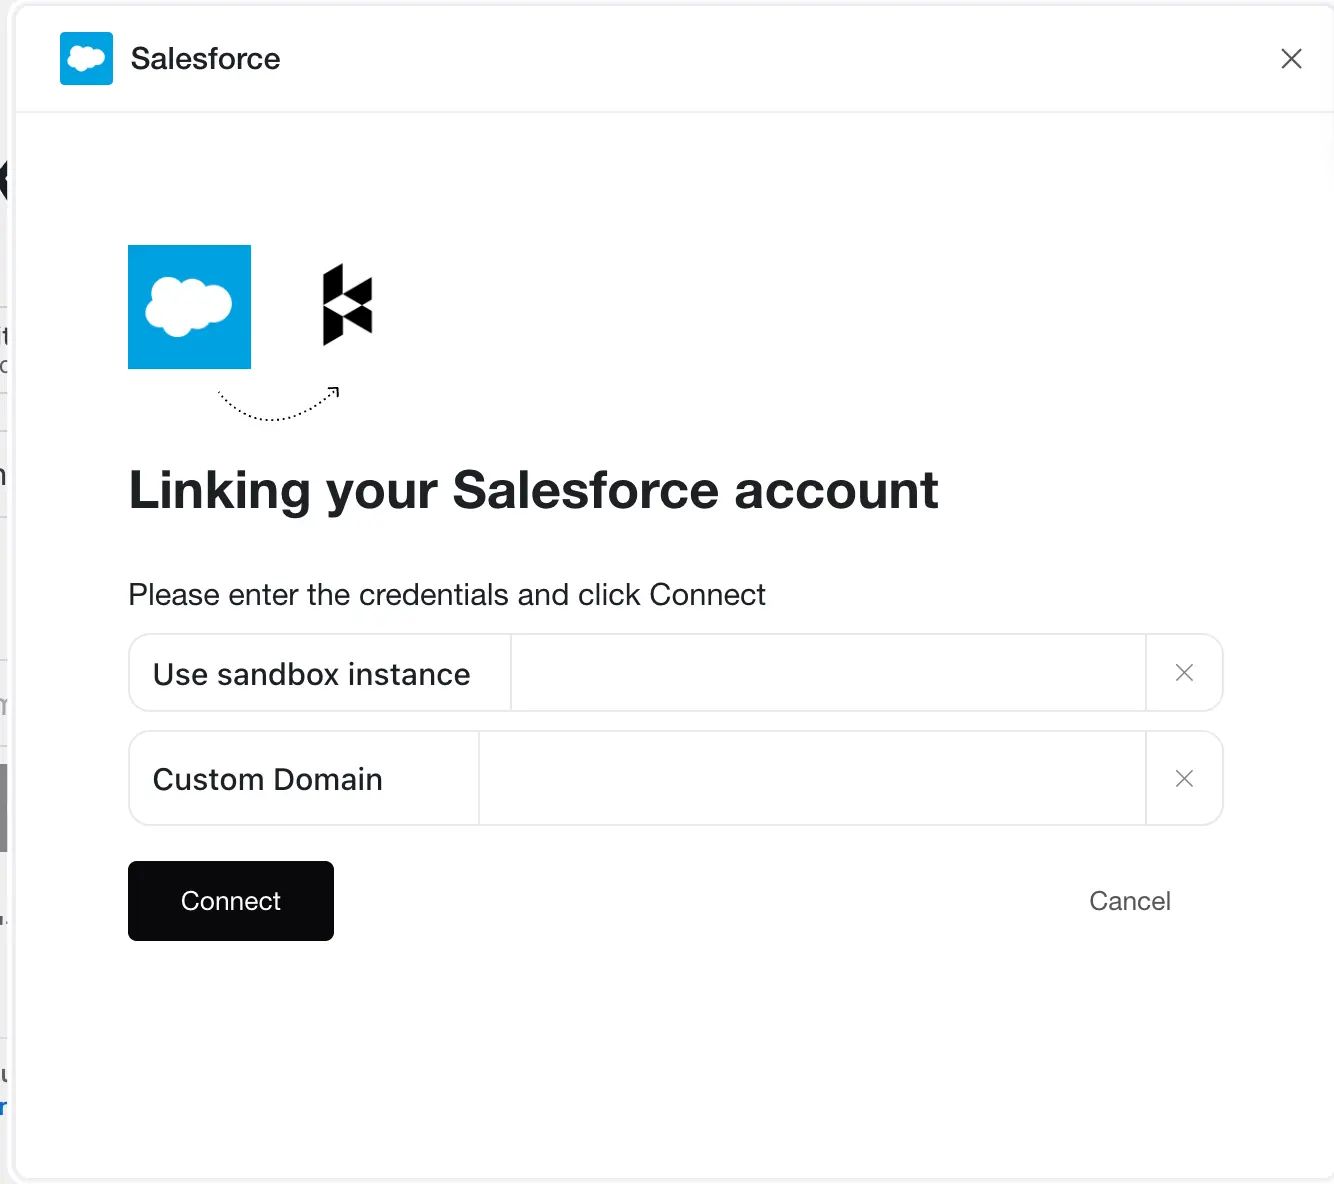Viewport: 1334px width, 1184px height.
Task: Click the dark partial icon at left edge
Action: point(3,181)
